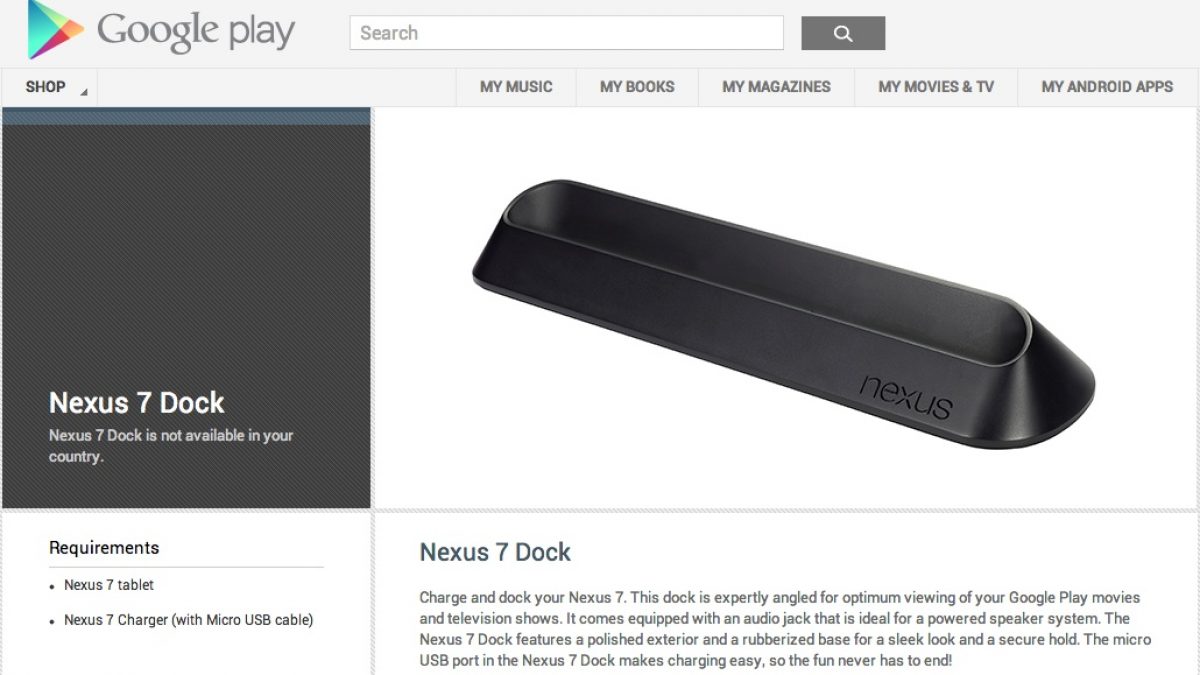Open the MY MAGAZINES tab
The height and width of the screenshot is (675, 1200).
click(x=776, y=87)
